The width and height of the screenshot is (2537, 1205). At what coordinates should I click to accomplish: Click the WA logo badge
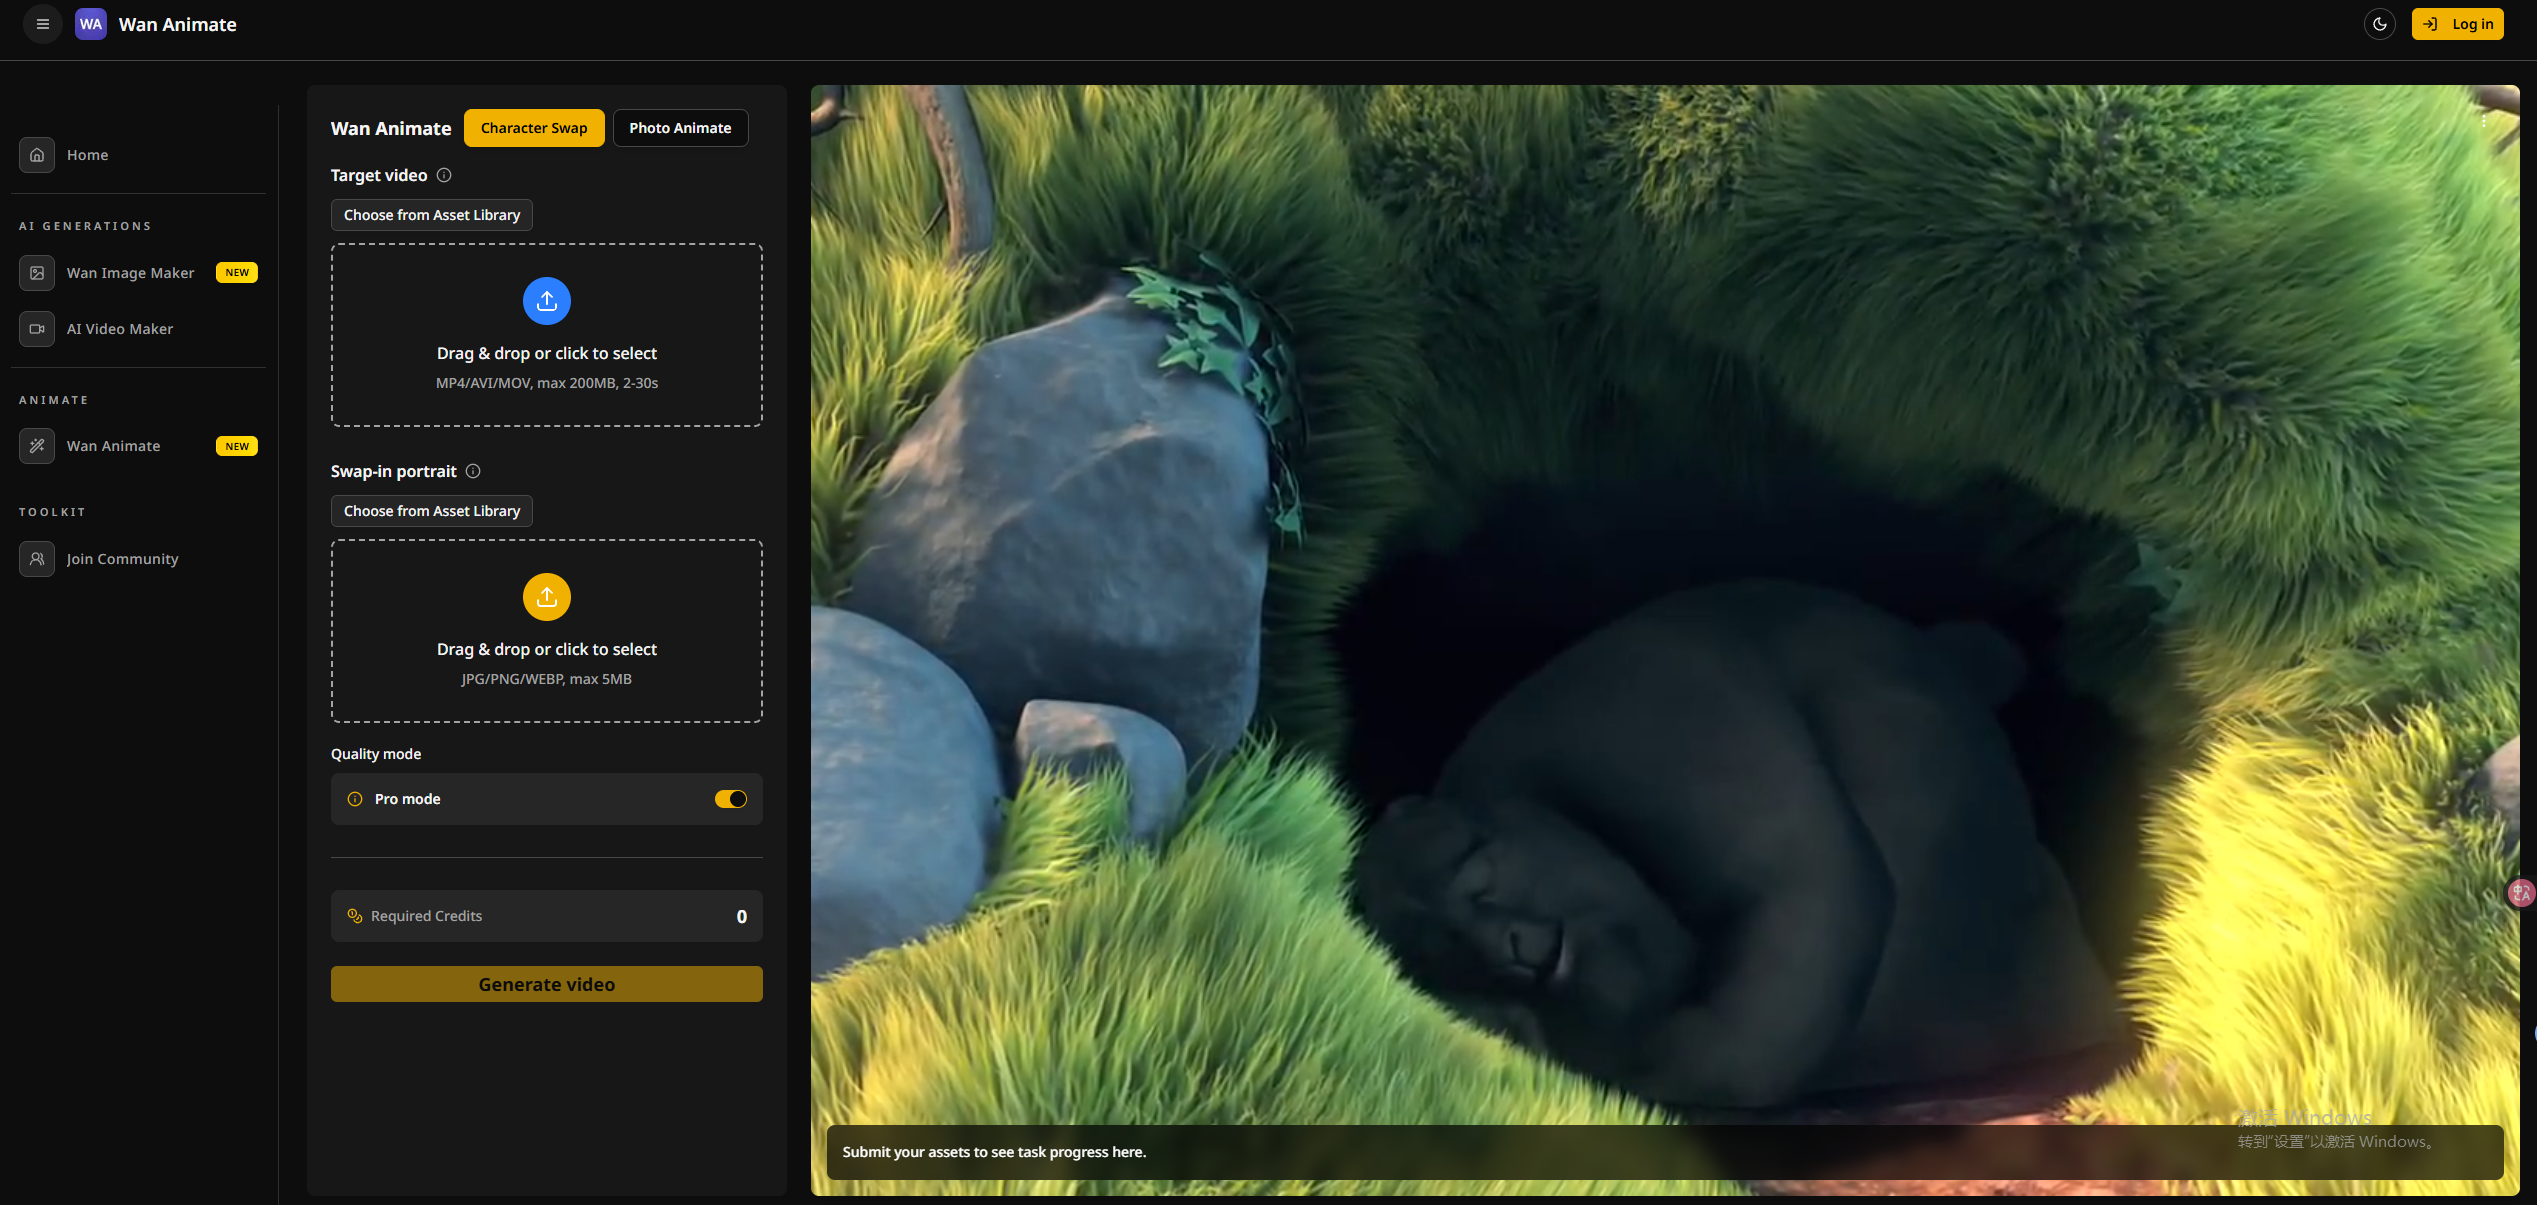click(x=91, y=24)
